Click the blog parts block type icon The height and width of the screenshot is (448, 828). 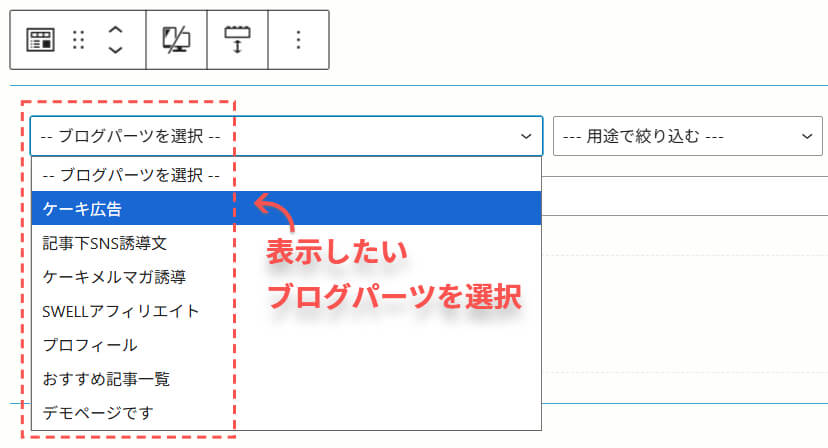(x=39, y=40)
